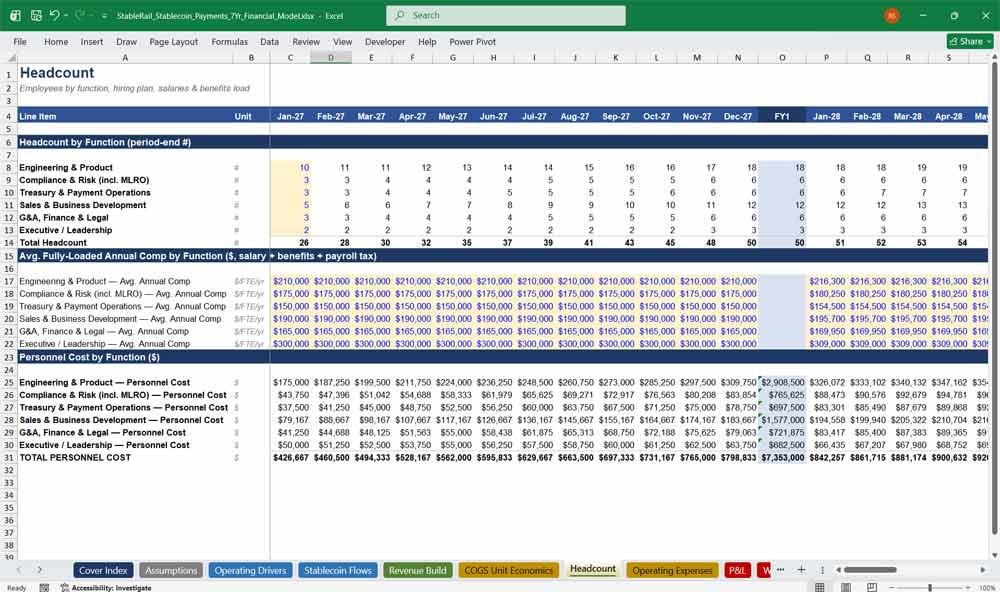Click the user account avatar
This screenshot has height=592, width=1000.
tap(892, 15)
